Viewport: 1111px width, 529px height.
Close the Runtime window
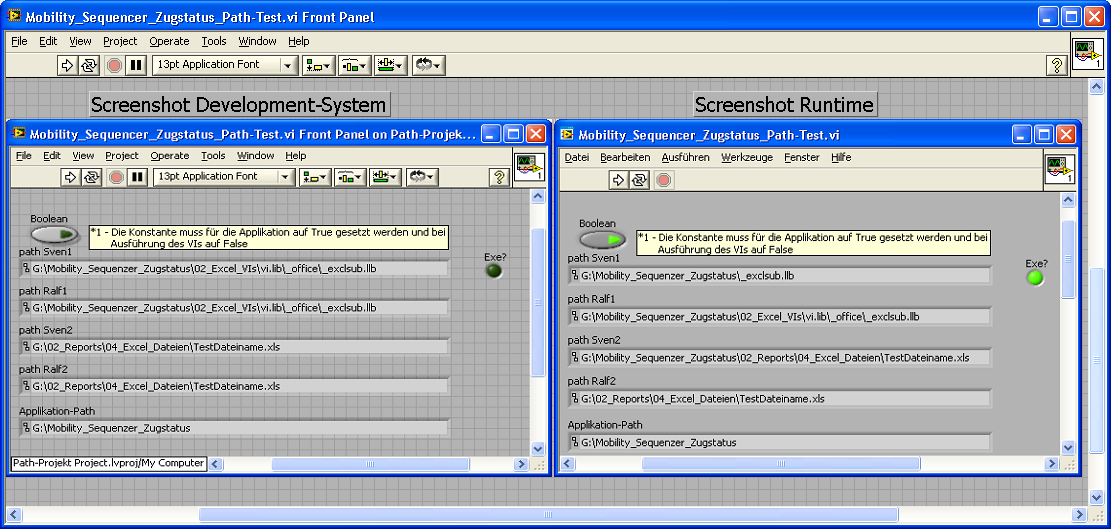pos(1066,135)
